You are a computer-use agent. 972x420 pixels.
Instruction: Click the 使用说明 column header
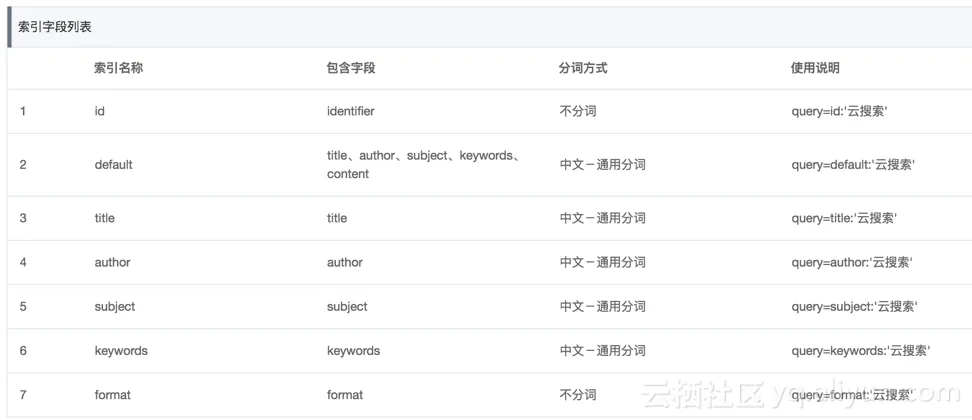tap(815, 68)
